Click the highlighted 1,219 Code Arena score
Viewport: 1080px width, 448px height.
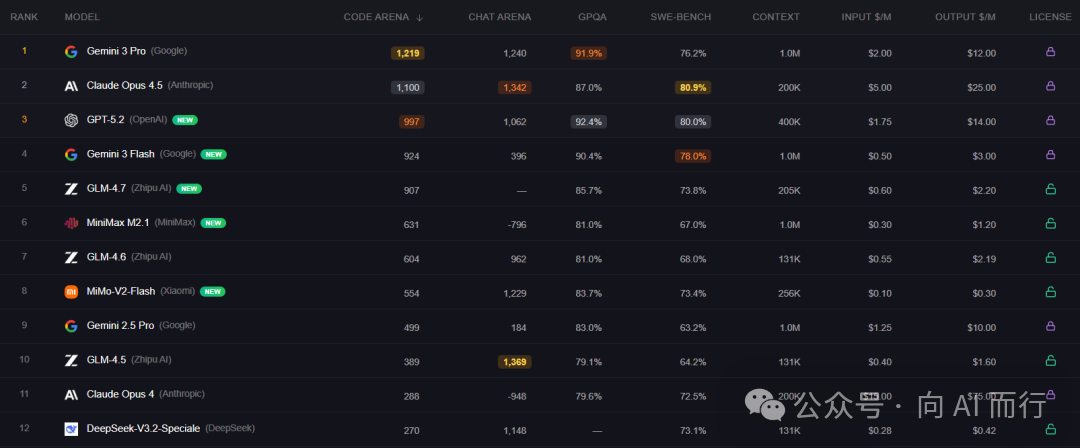point(408,53)
